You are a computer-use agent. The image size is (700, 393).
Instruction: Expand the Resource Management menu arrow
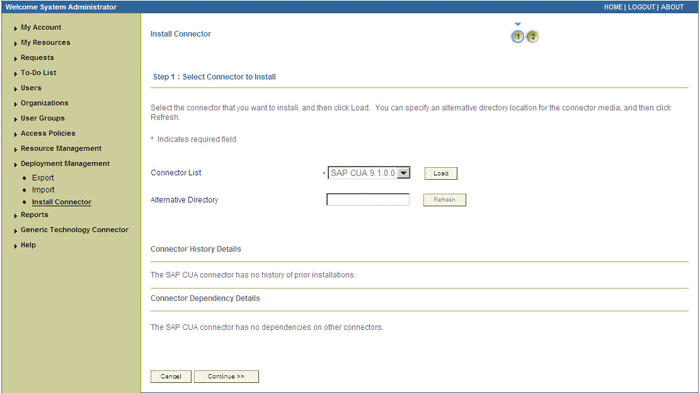pyautogui.click(x=15, y=150)
